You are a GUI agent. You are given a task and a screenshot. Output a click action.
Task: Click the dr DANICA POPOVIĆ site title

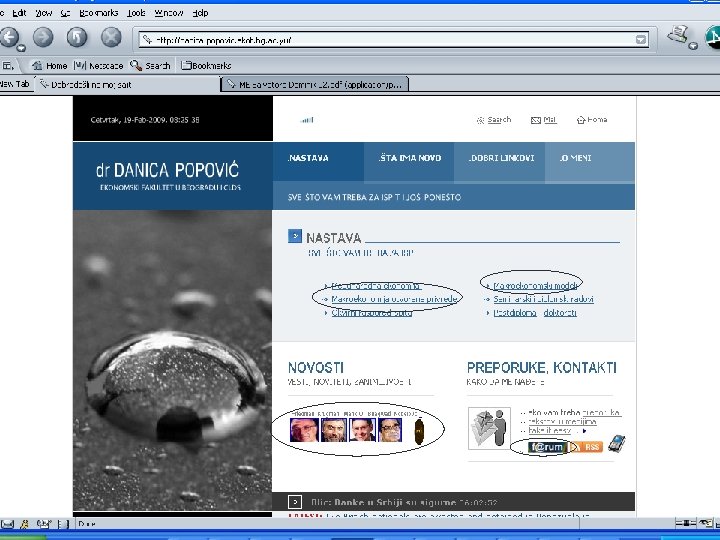tap(168, 170)
